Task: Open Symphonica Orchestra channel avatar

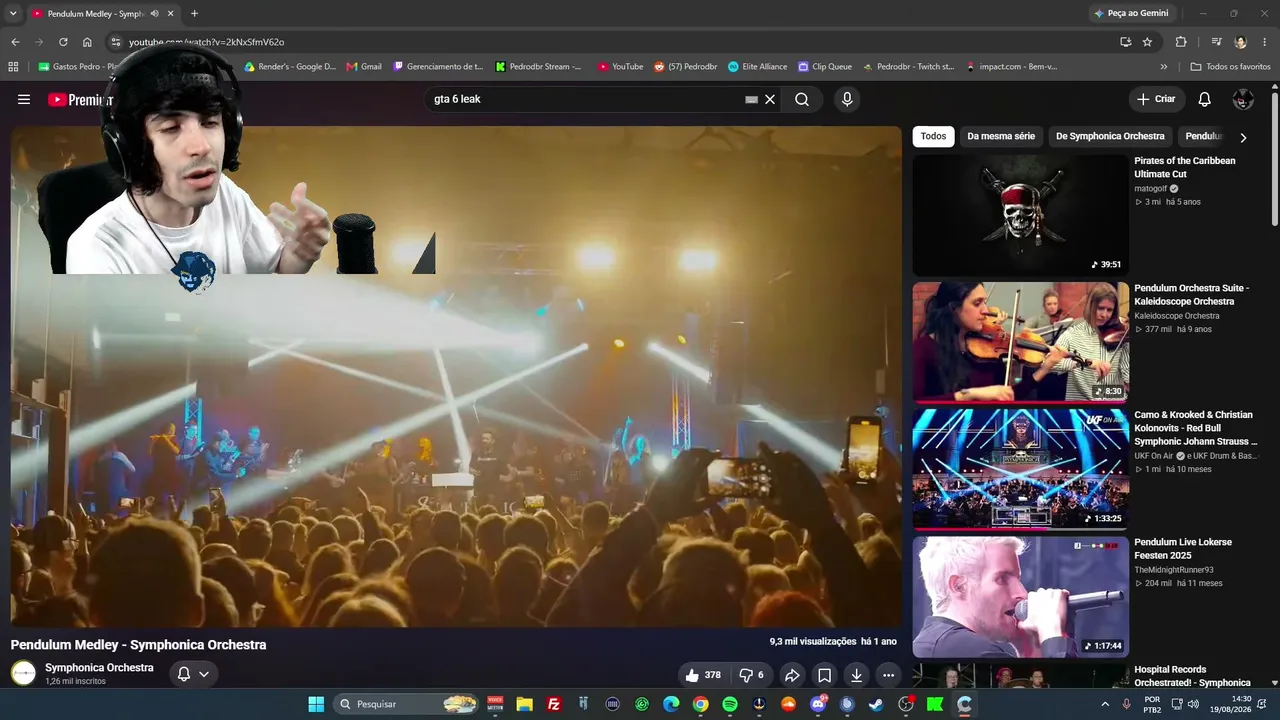Action: (x=23, y=673)
